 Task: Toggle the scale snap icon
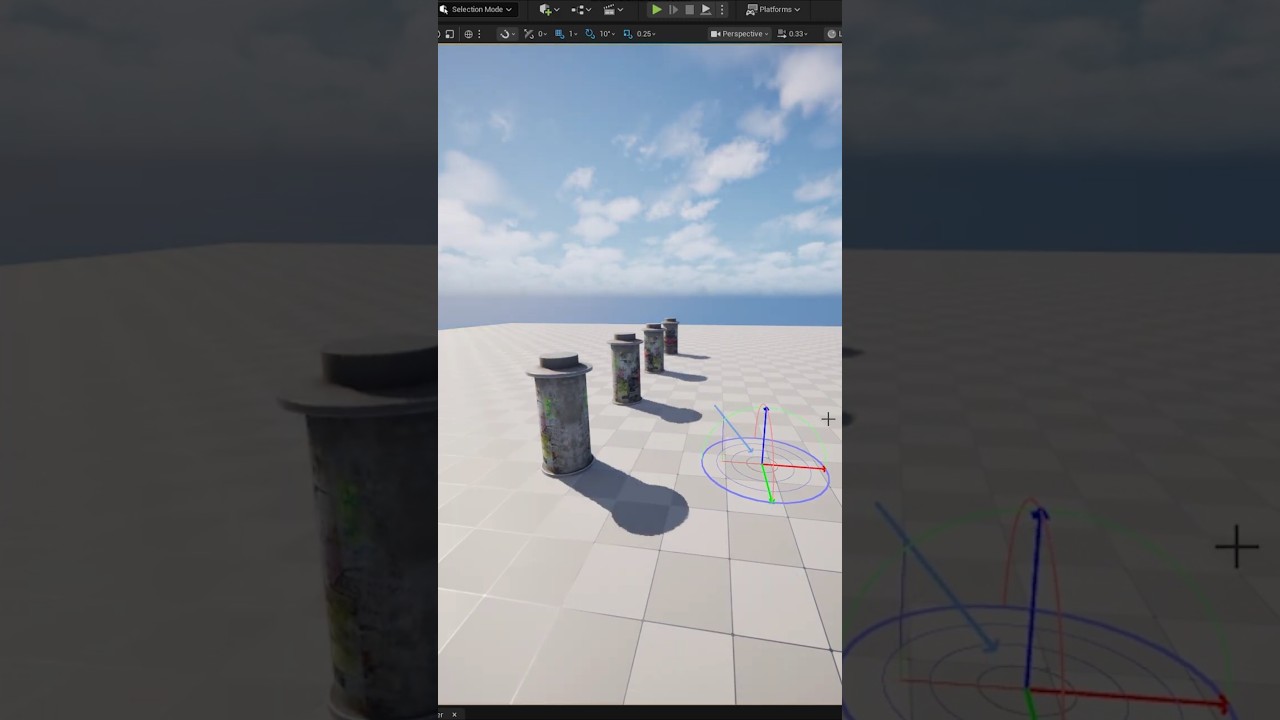[x=628, y=34]
